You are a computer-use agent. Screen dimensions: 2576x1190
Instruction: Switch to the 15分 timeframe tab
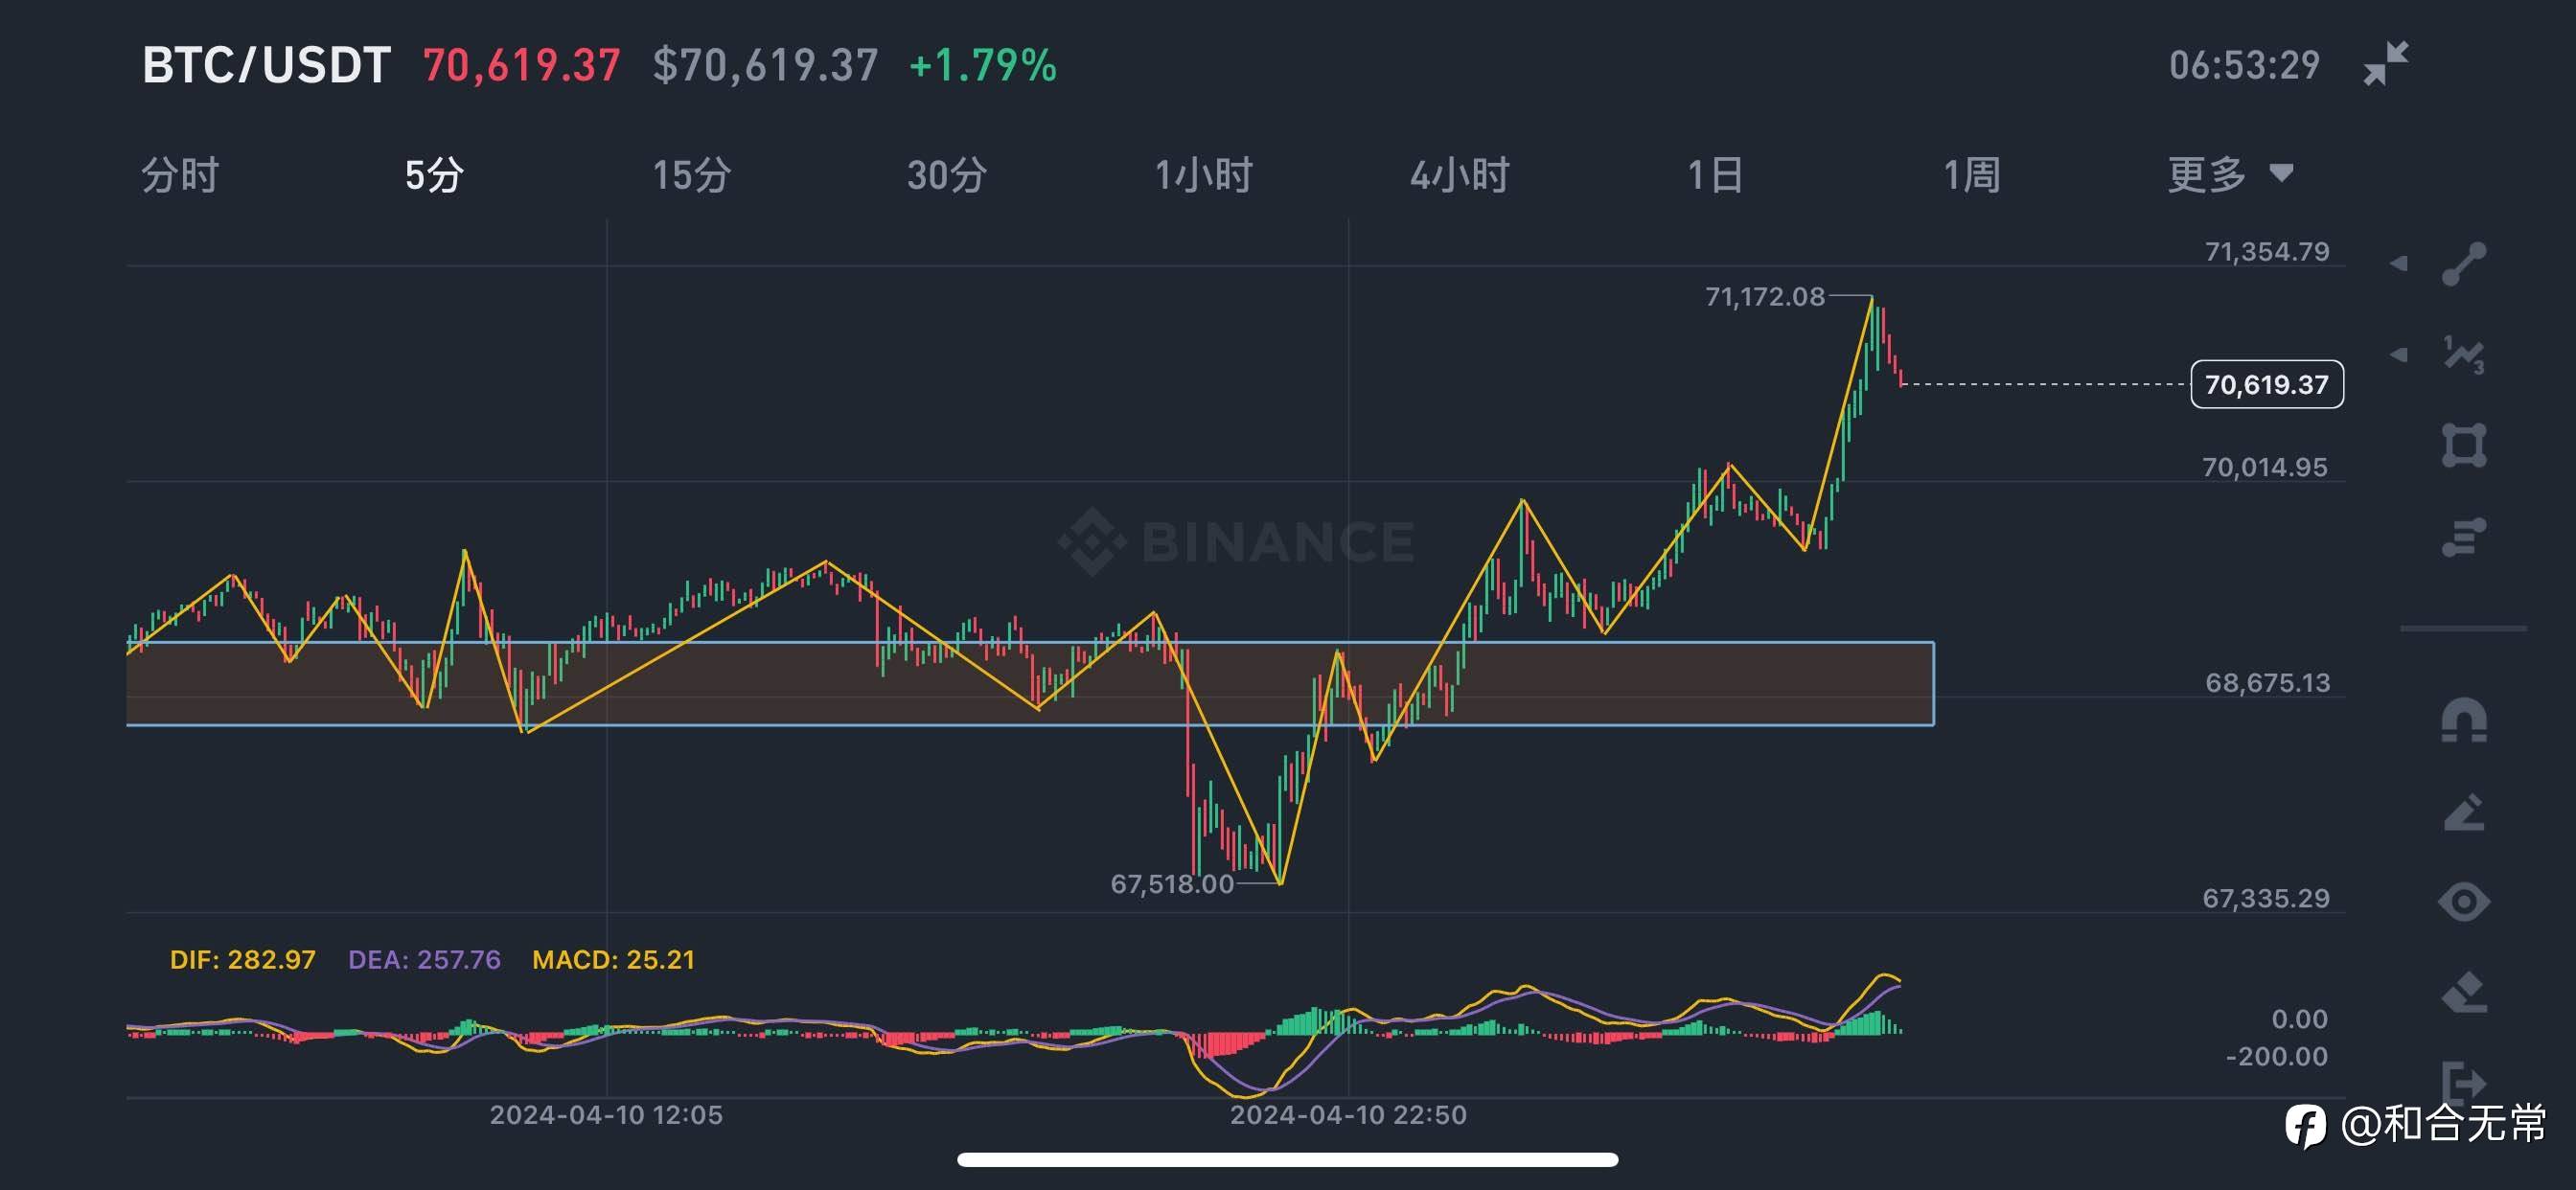tap(692, 175)
